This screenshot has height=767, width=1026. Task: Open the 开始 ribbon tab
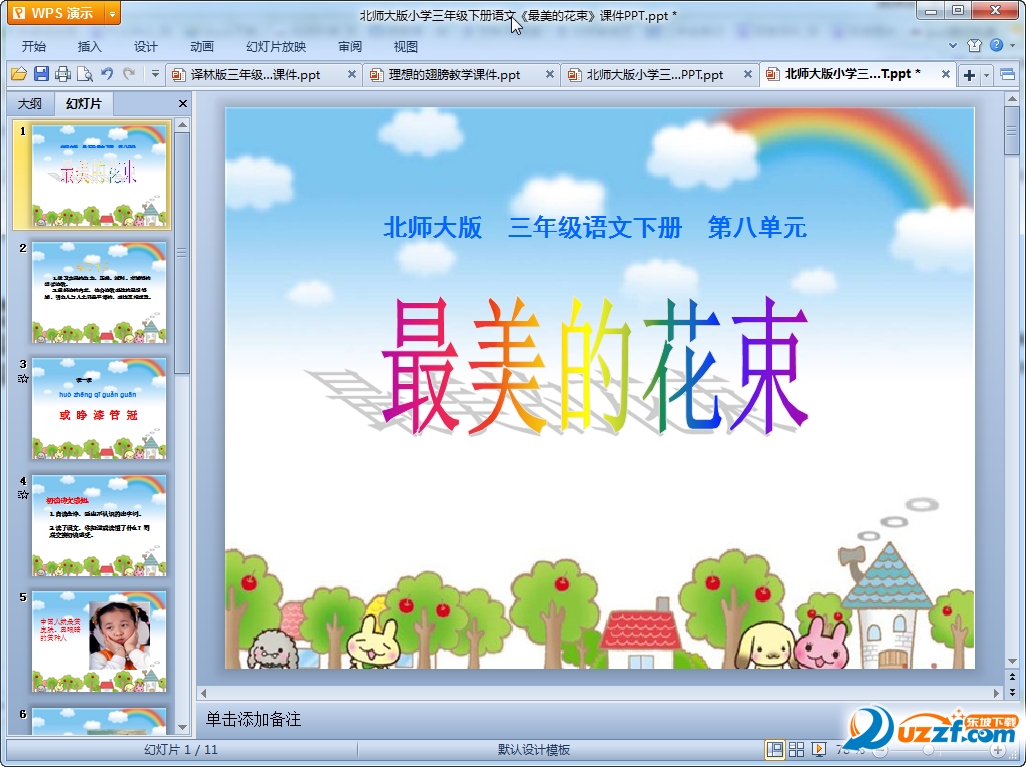click(33, 46)
